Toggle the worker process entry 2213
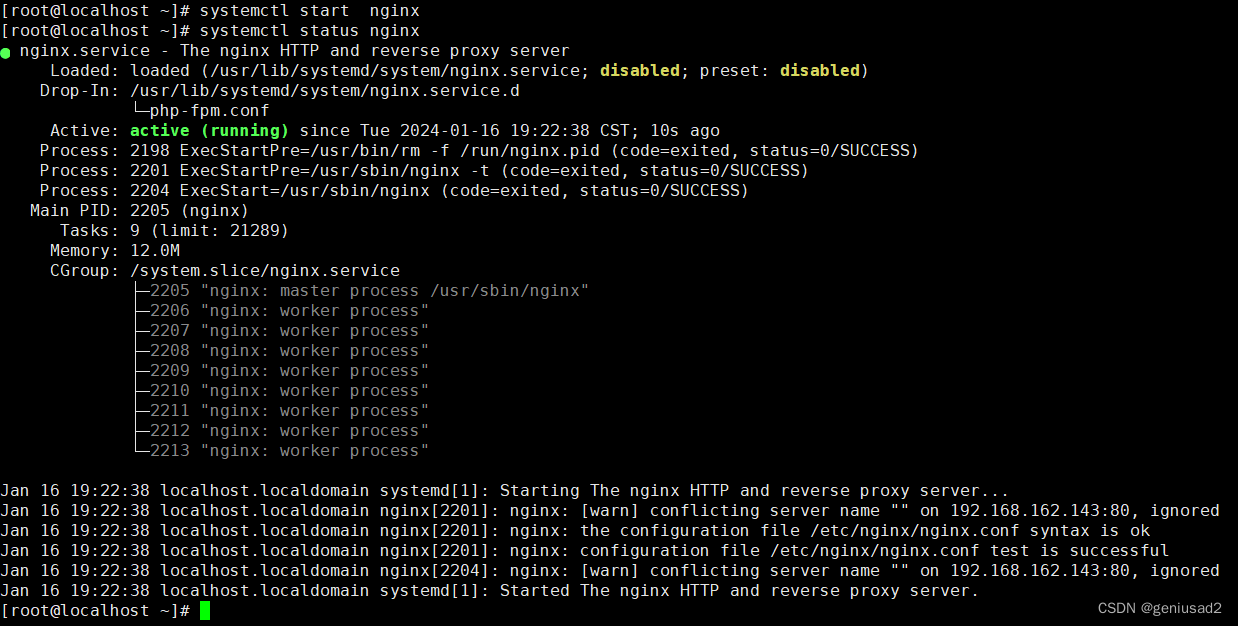Viewport: 1238px width, 626px height. [x=290, y=450]
